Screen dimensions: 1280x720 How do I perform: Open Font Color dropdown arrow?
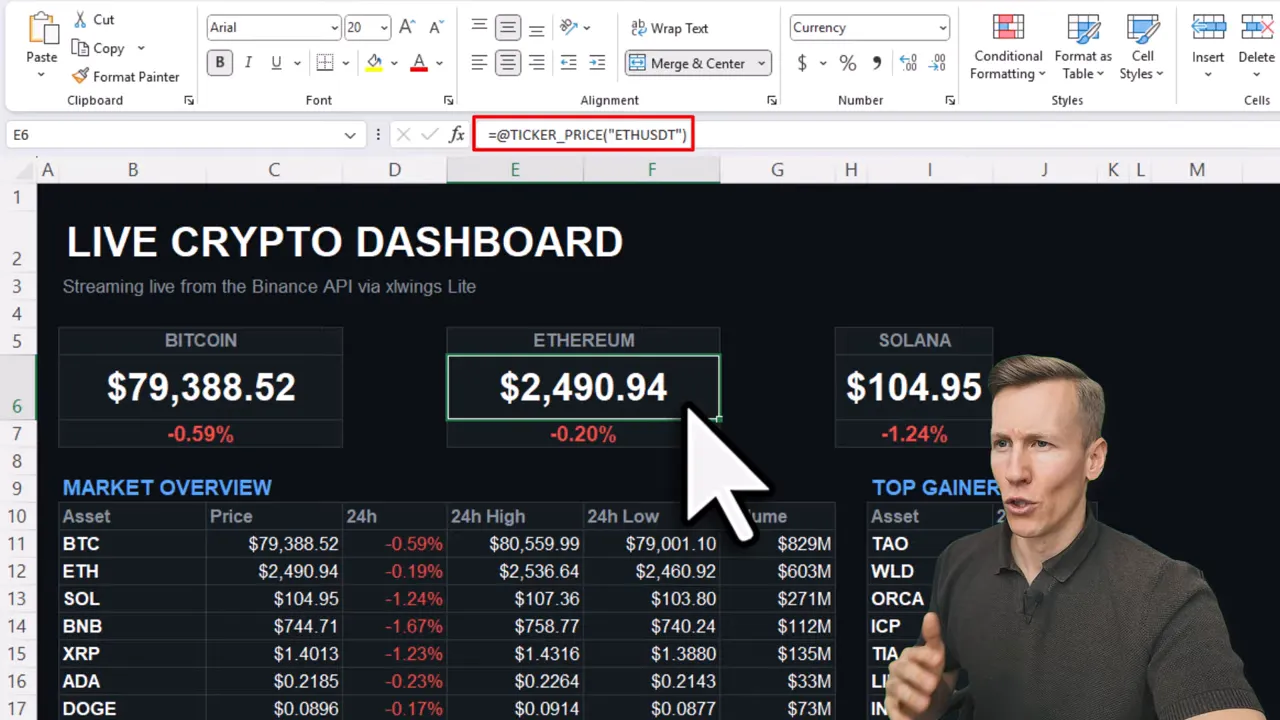[439, 63]
